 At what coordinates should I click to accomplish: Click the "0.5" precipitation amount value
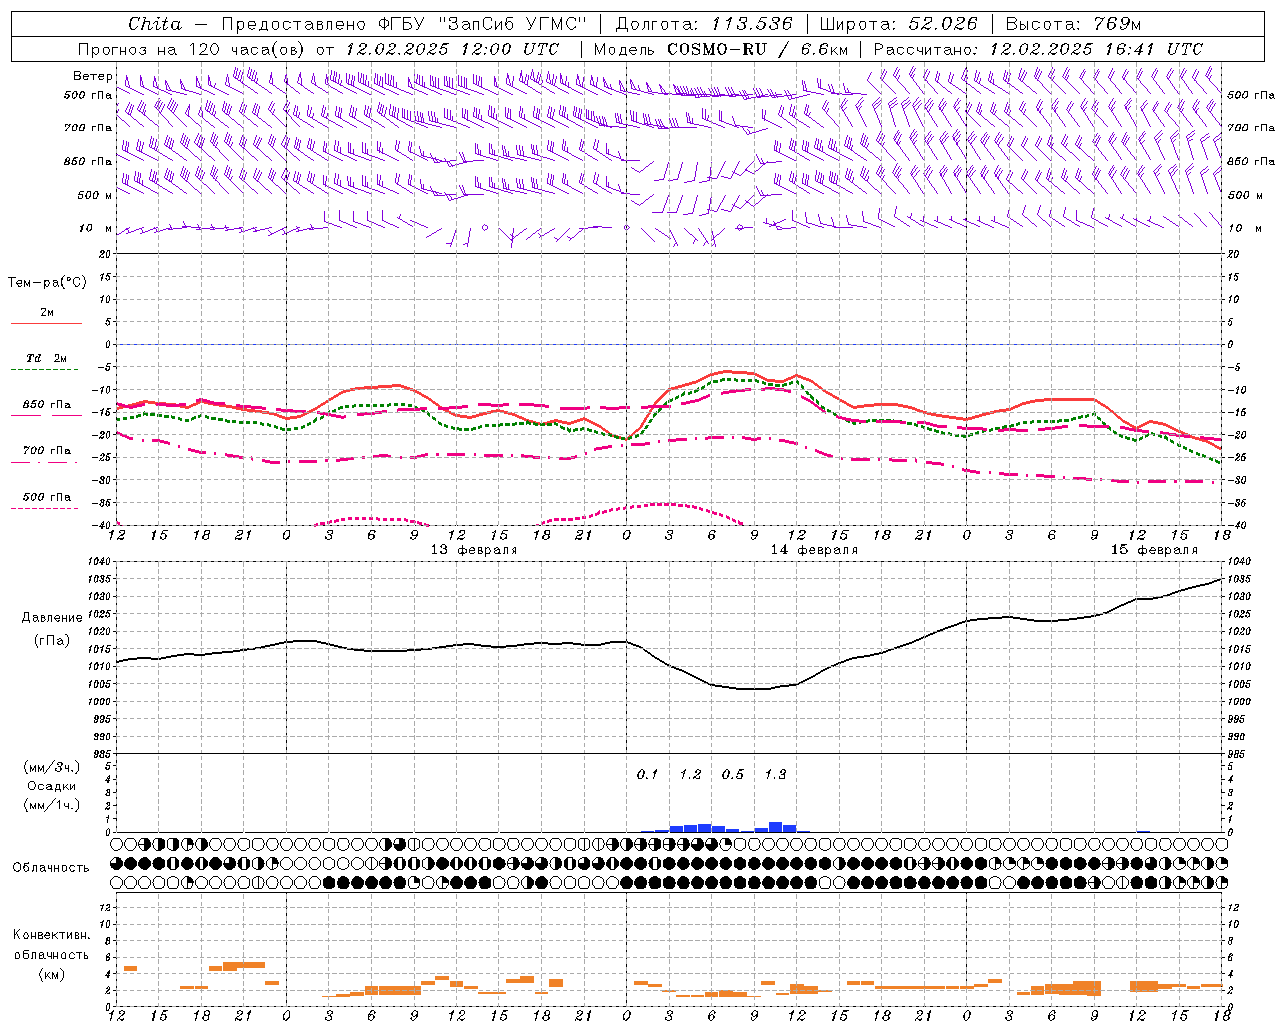pyautogui.click(x=733, y=774)
